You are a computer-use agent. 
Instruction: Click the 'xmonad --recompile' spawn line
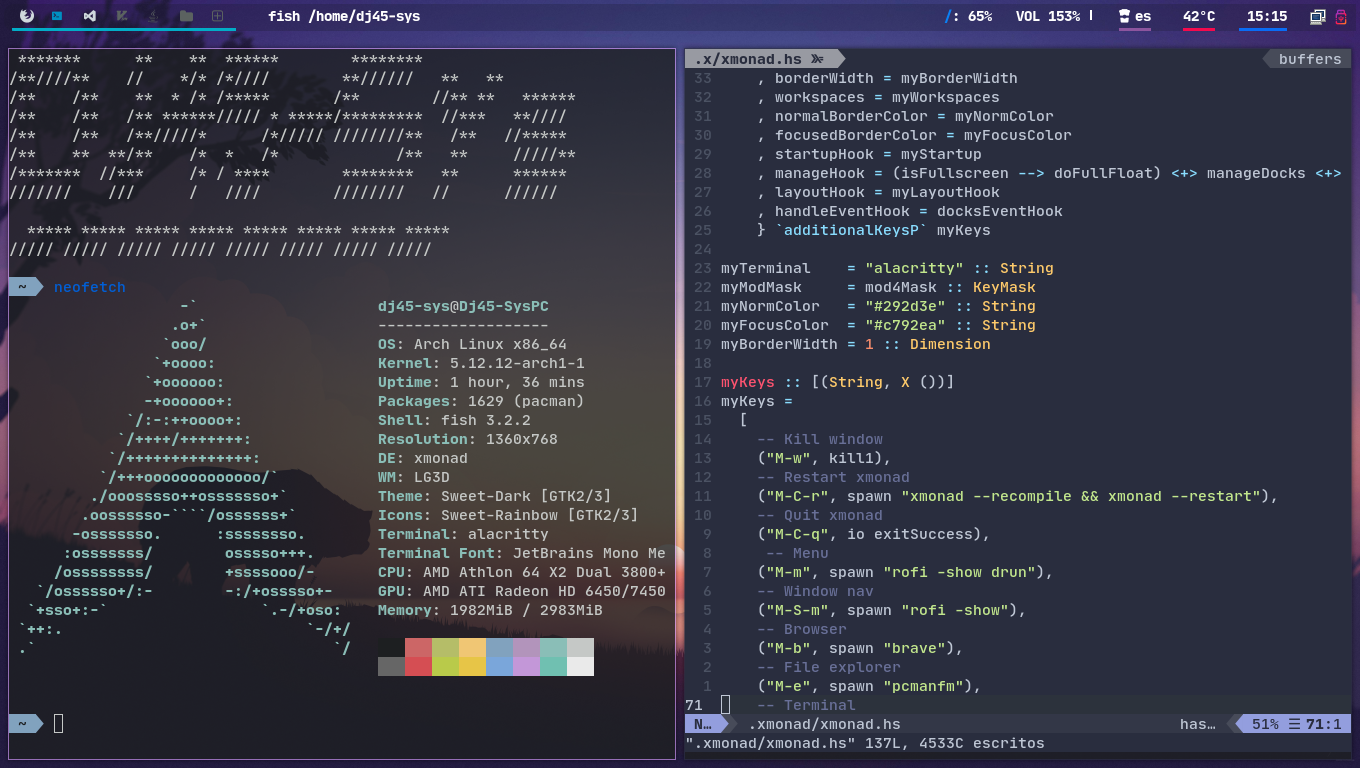(1018, 496)
